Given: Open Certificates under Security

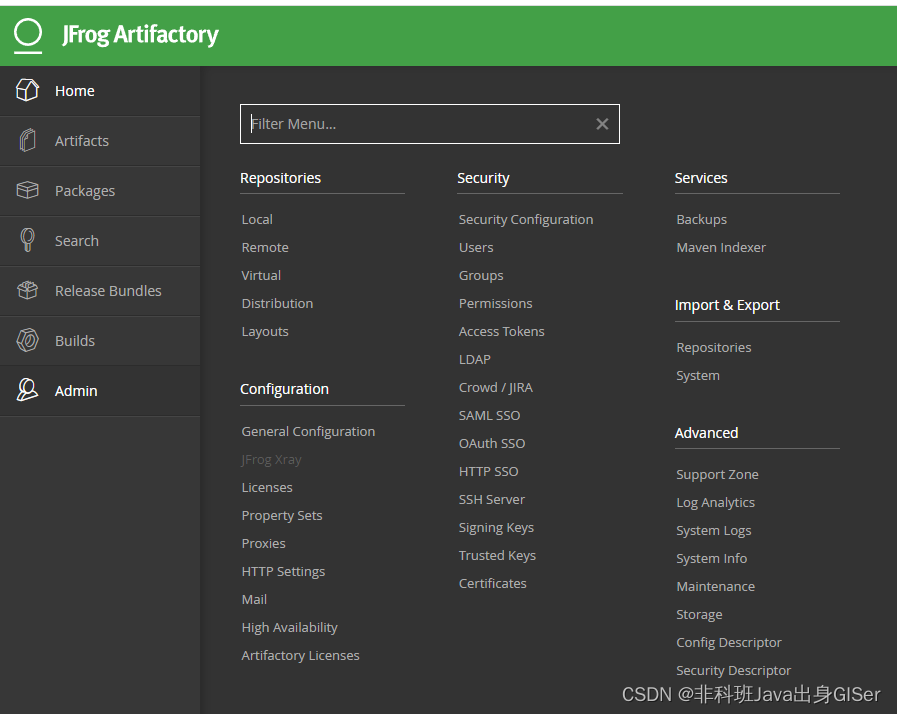Looking at the screenshot, I should coord(493,584).
